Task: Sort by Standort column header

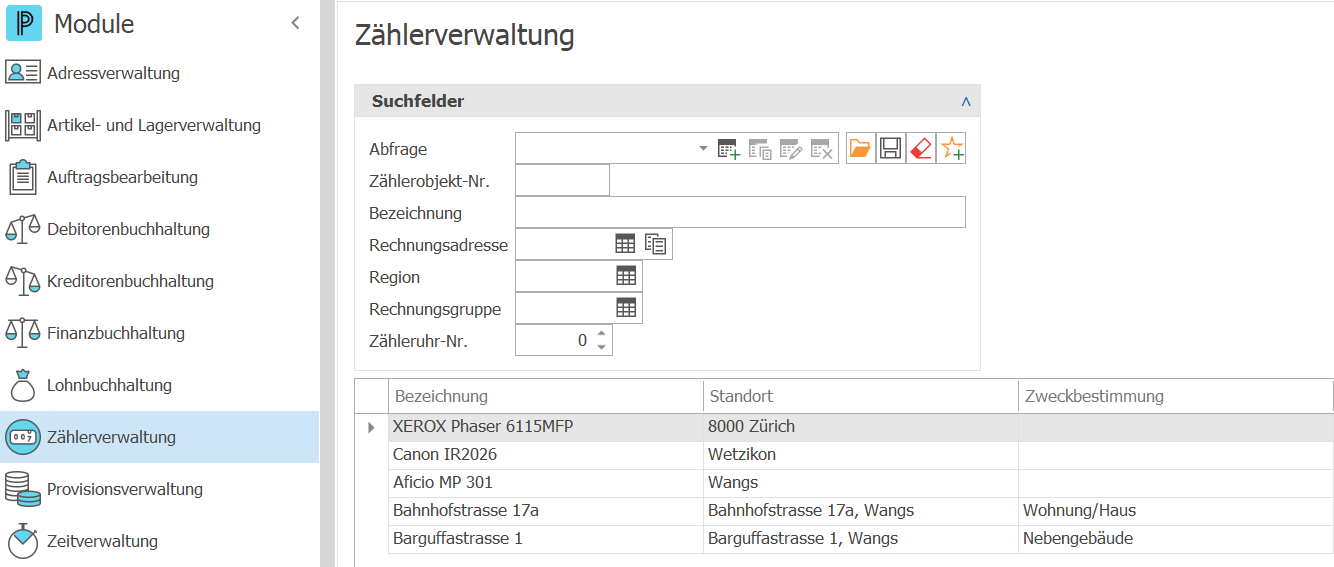Action: click(x=861, y=396)
